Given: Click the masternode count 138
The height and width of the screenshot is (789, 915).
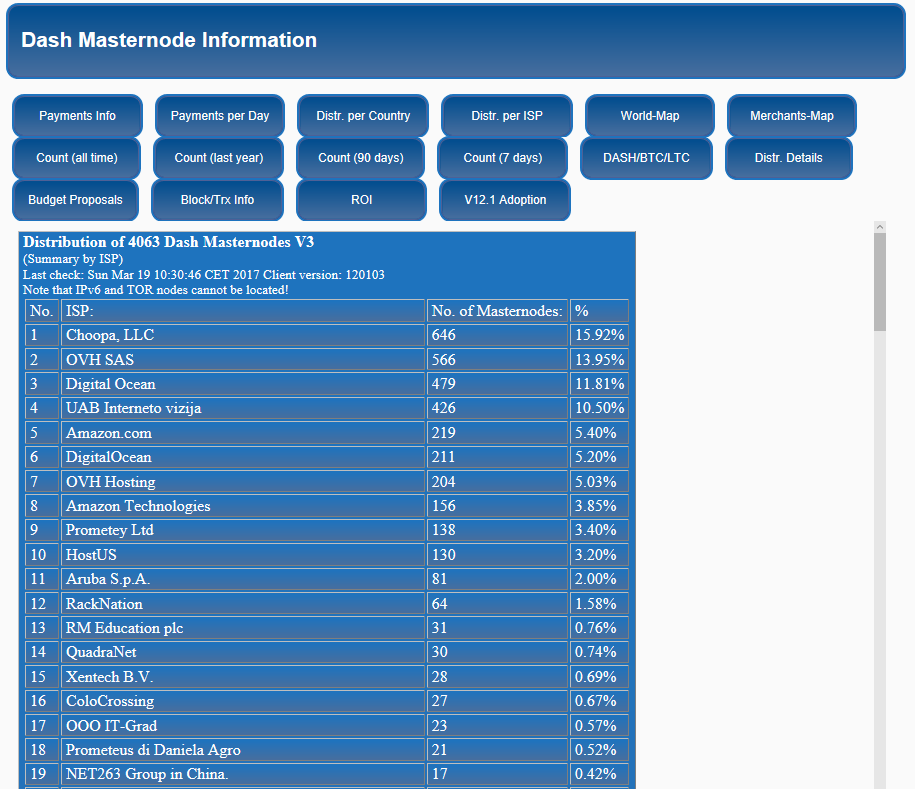Looking at the screenshot, I should point(497,530).
